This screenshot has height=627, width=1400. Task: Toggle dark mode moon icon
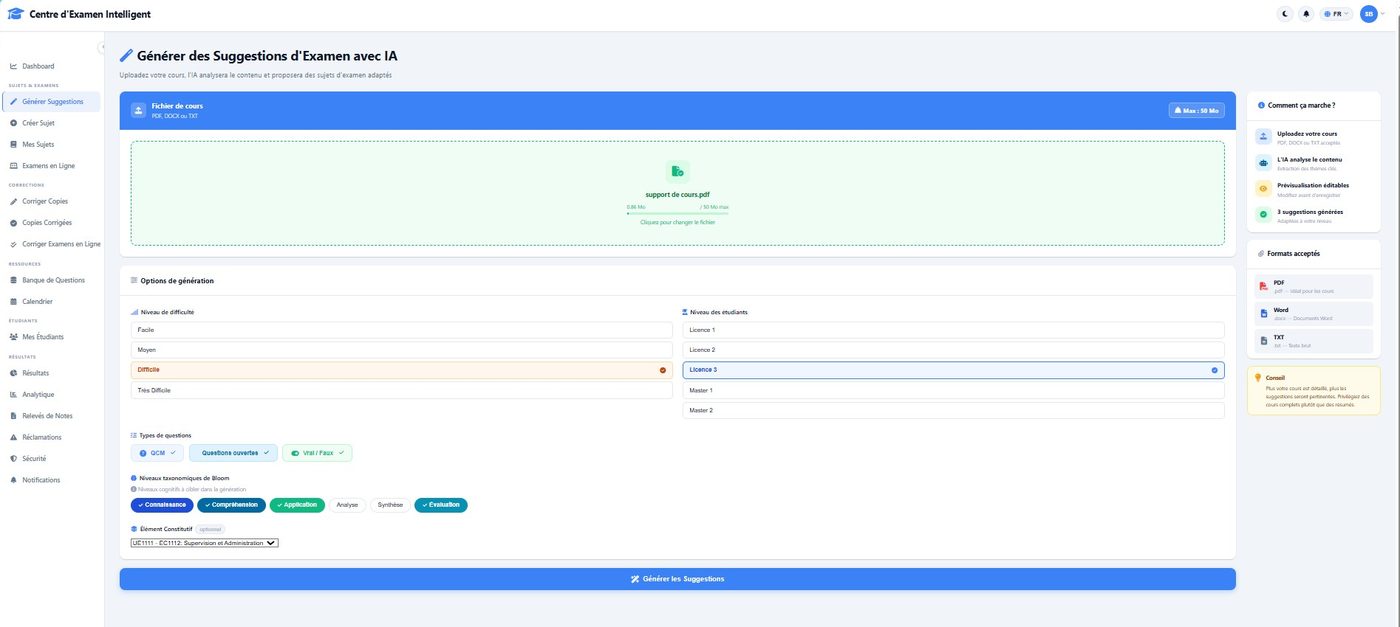click(x=1286, y=14)
